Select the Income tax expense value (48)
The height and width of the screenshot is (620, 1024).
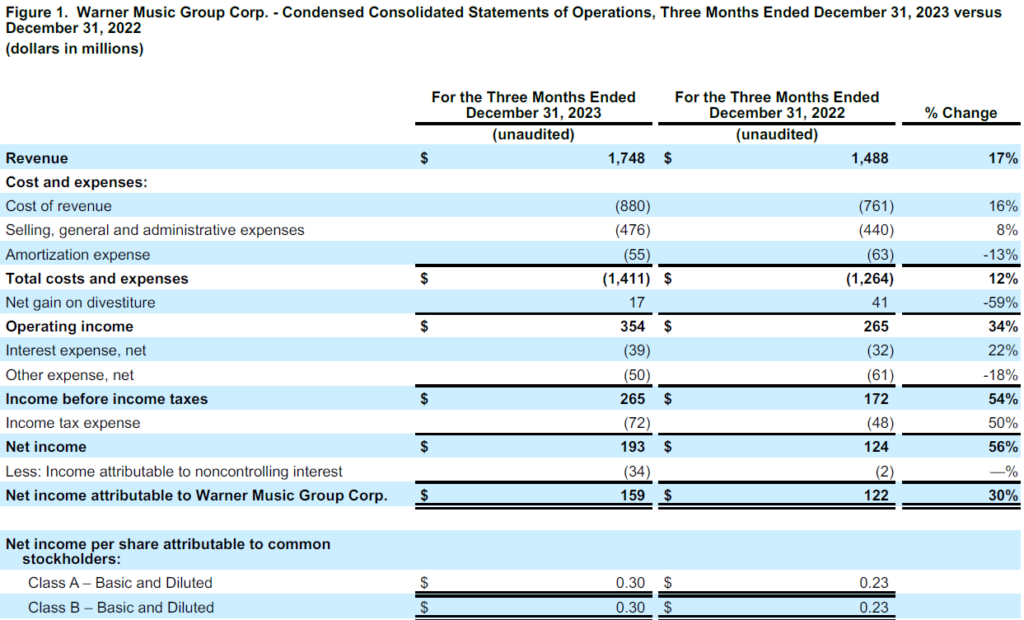[880, 423]
